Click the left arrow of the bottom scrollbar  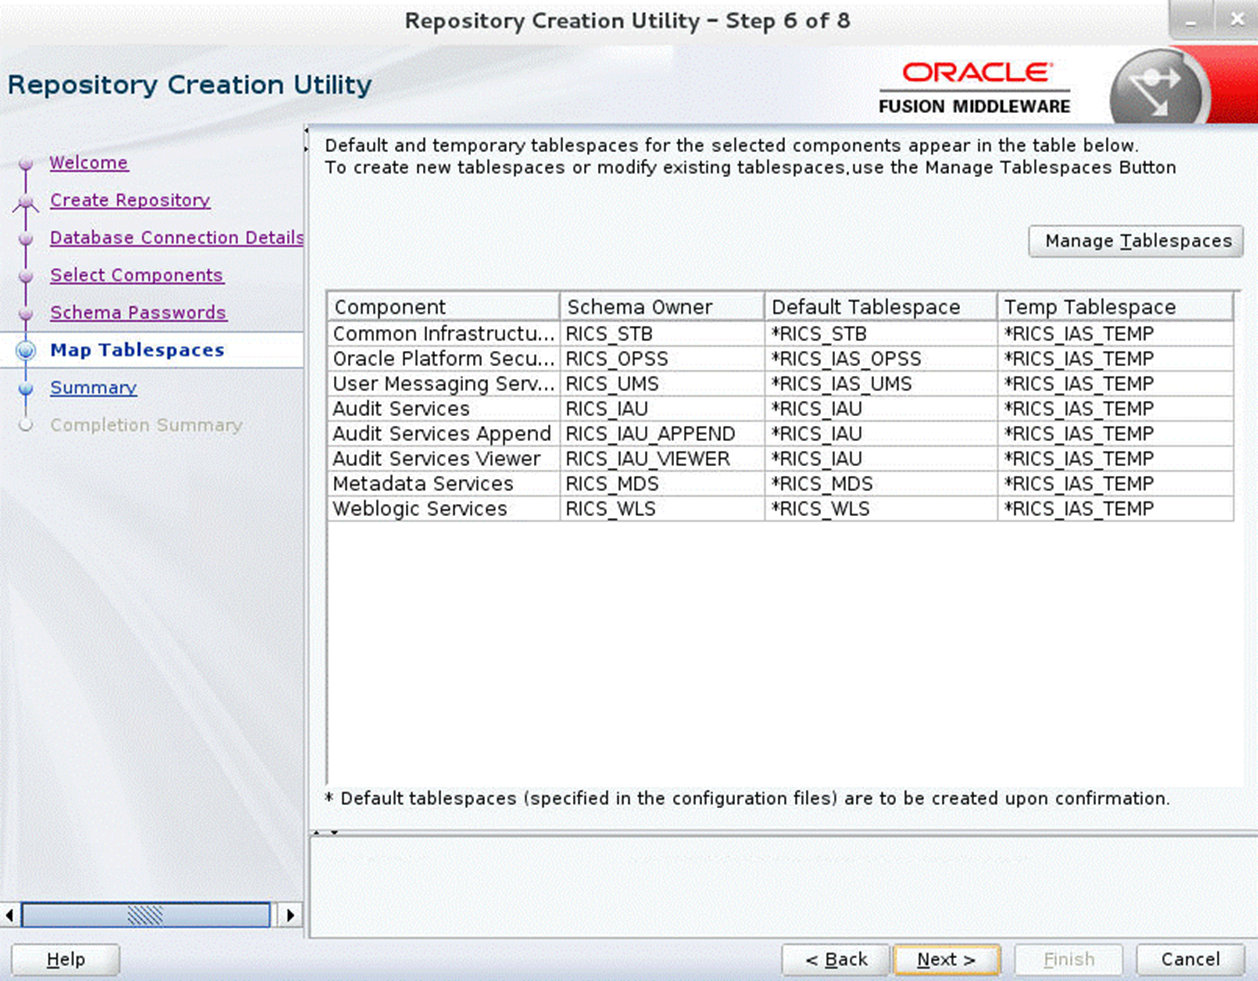coord(8,914)
